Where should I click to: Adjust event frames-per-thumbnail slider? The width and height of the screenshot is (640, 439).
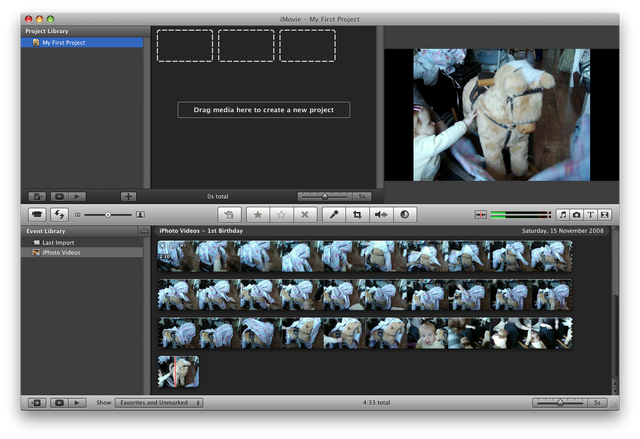coord(560,403)
